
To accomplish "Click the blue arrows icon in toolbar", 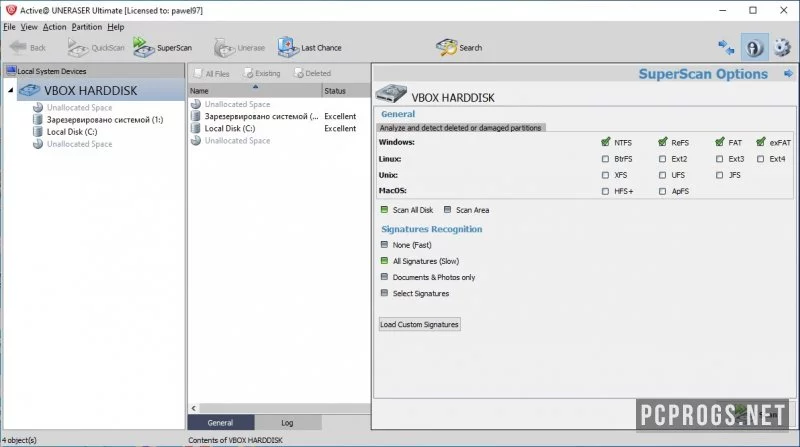I will [x=726, y=47].
